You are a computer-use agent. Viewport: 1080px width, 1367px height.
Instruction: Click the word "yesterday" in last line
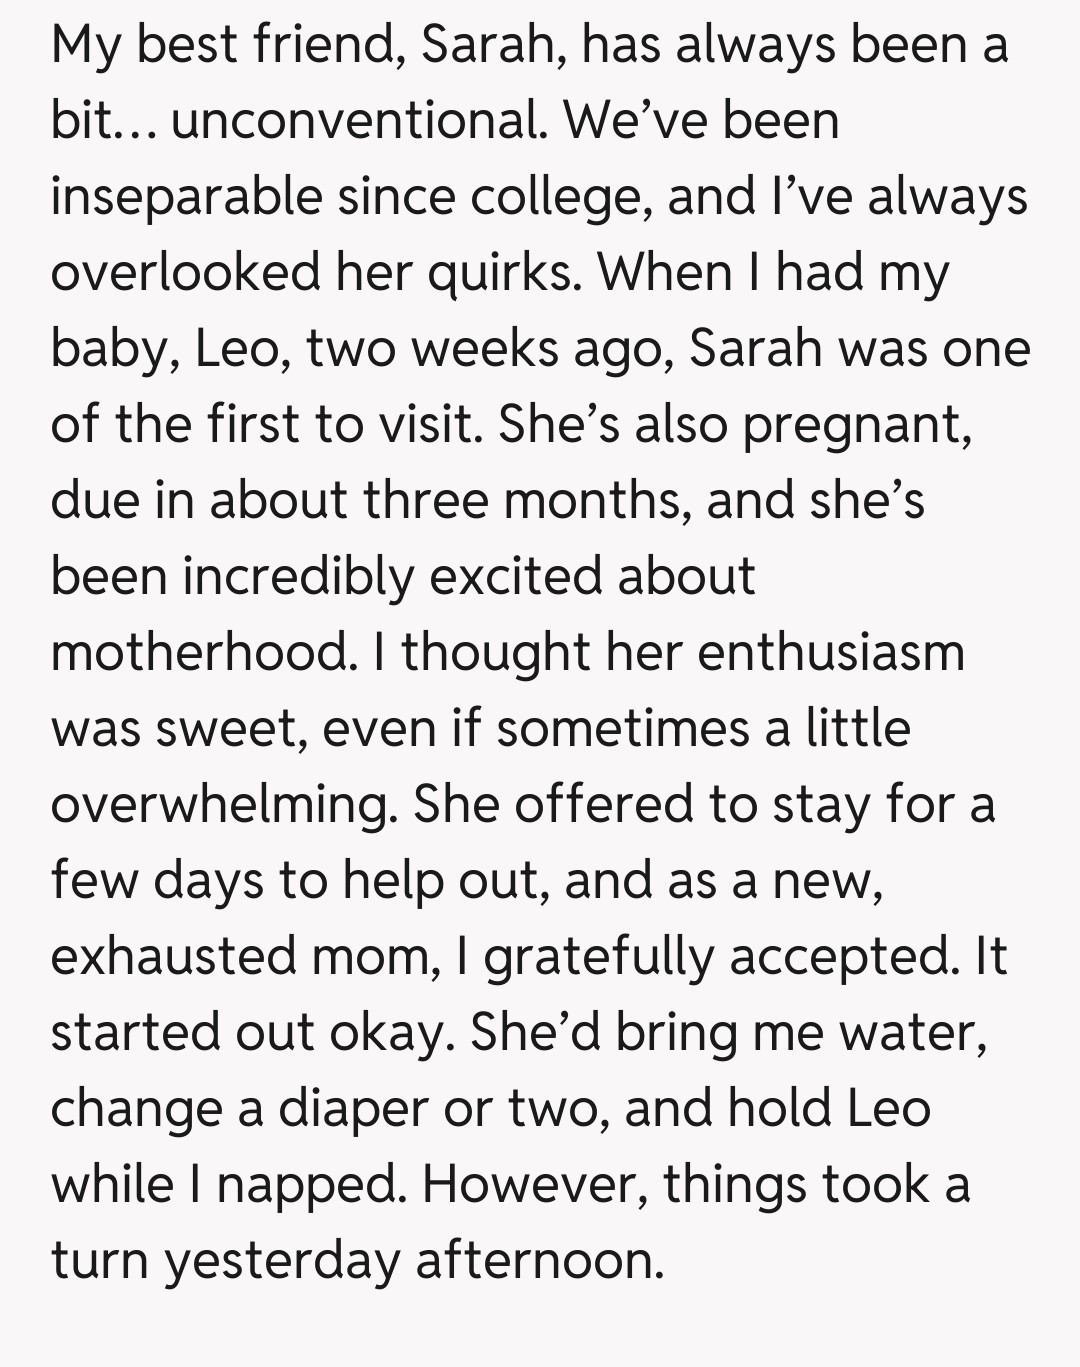point(282,1260)
